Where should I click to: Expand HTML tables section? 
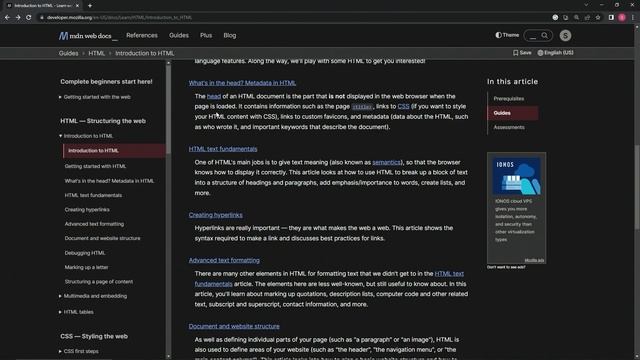click(x=76, y=312)
